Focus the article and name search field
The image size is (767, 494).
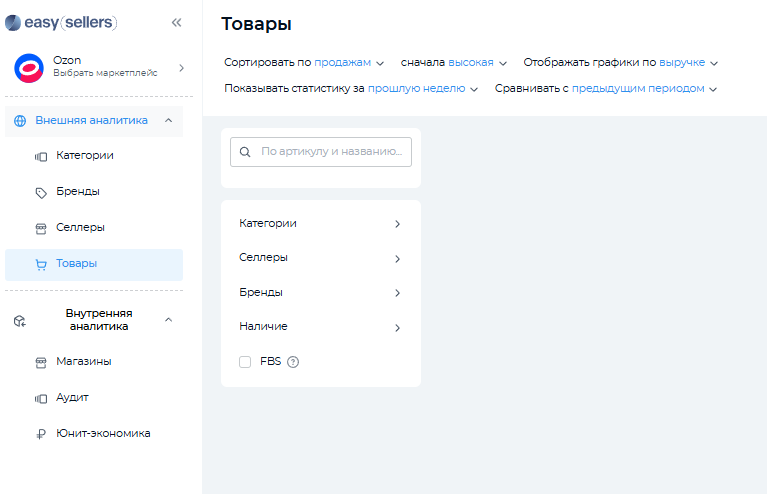click(321, 152)
